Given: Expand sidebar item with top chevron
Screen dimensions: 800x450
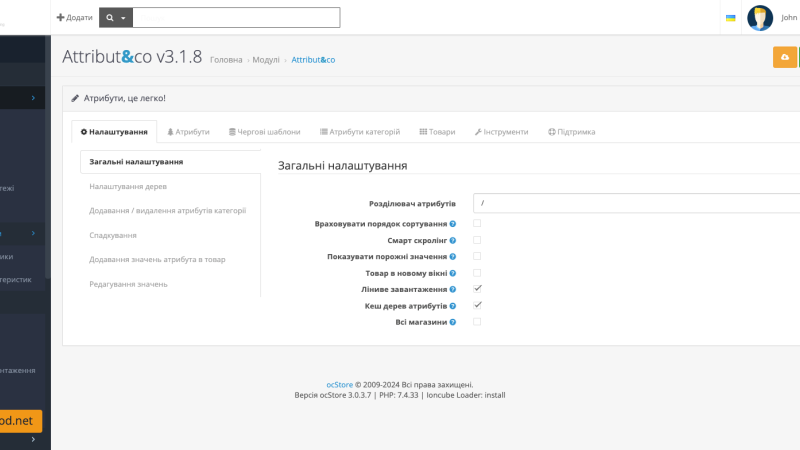Looking at the screenshot, I should click(x=33, y=97).
